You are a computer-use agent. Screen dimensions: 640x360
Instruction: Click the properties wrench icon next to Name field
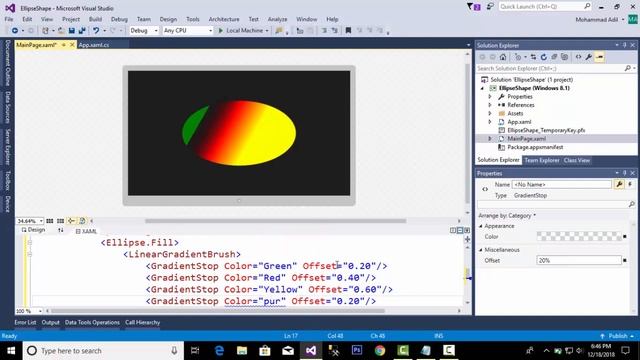(x=619, y=184)
